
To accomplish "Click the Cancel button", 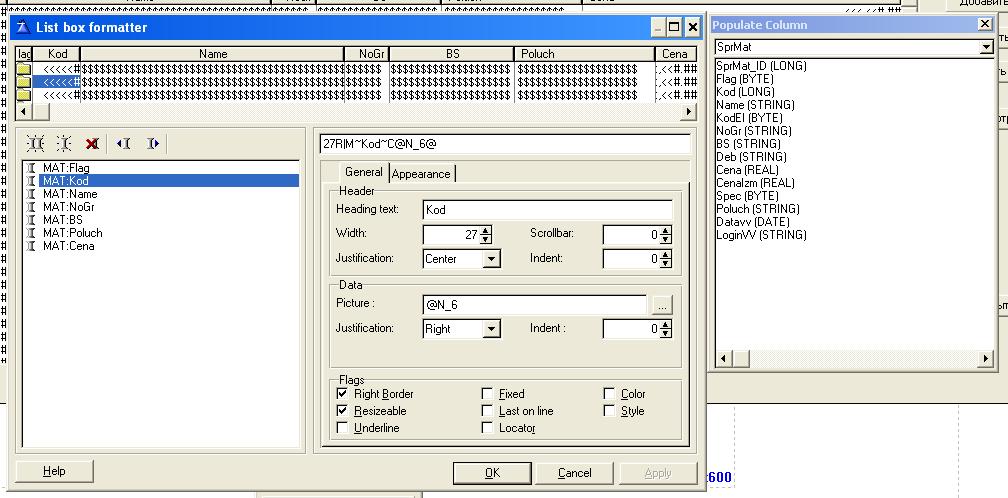I will click(574, 472).
